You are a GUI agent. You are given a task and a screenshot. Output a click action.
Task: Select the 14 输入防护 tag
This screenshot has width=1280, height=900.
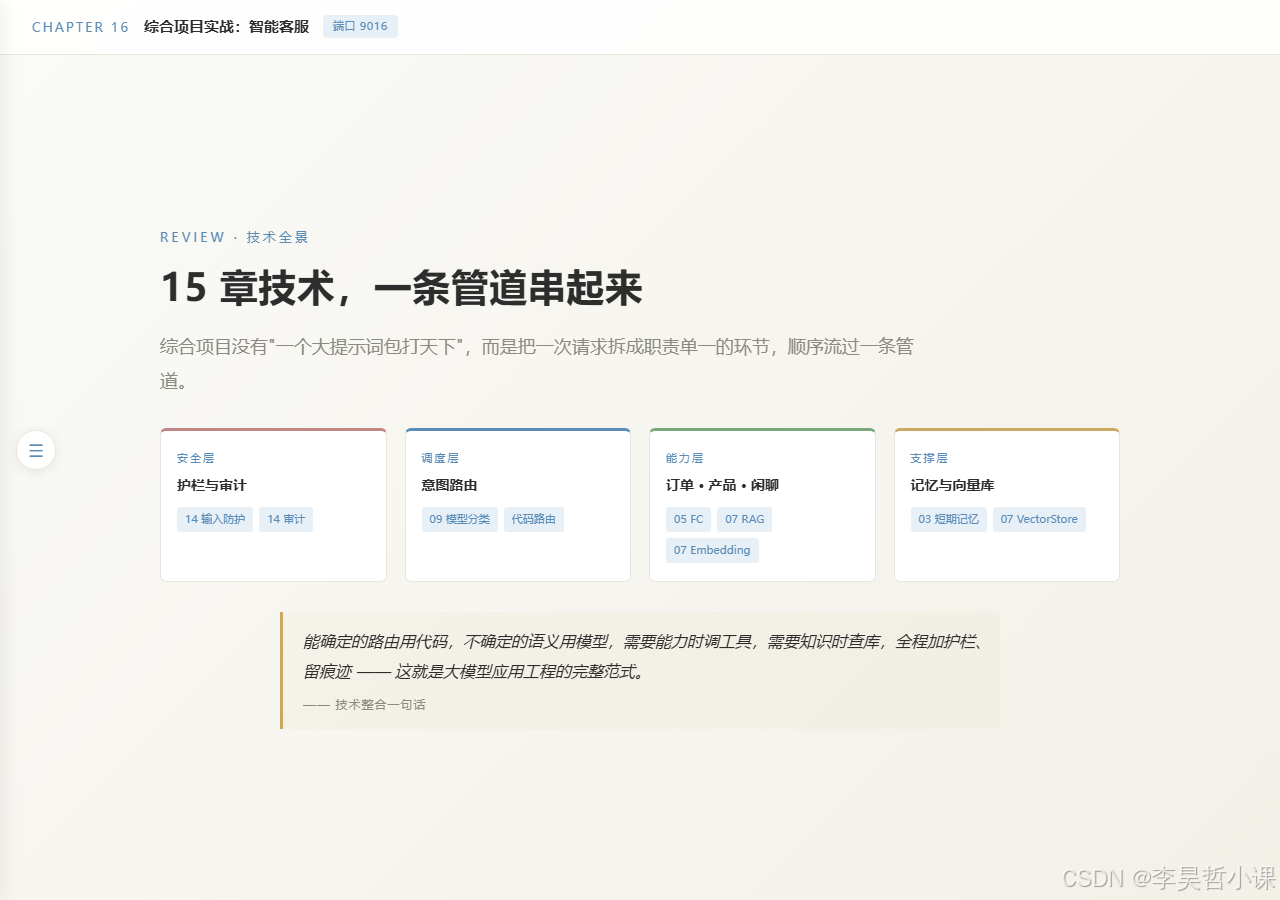point(215,519)
